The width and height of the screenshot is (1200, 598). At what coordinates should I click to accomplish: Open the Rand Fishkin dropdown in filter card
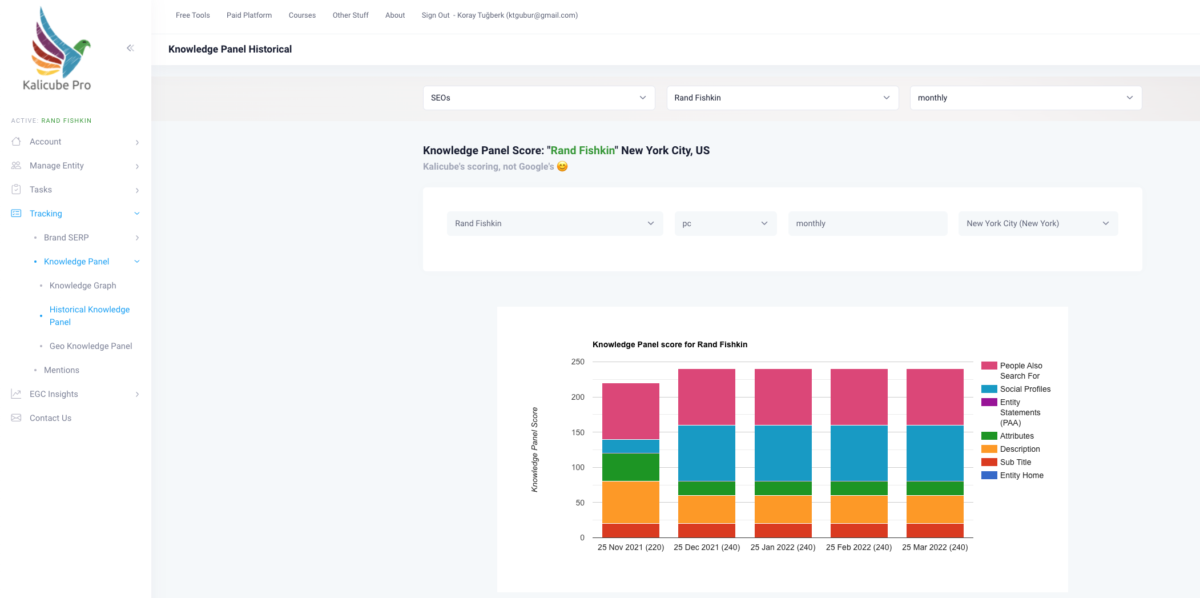(x=555, y=224)
